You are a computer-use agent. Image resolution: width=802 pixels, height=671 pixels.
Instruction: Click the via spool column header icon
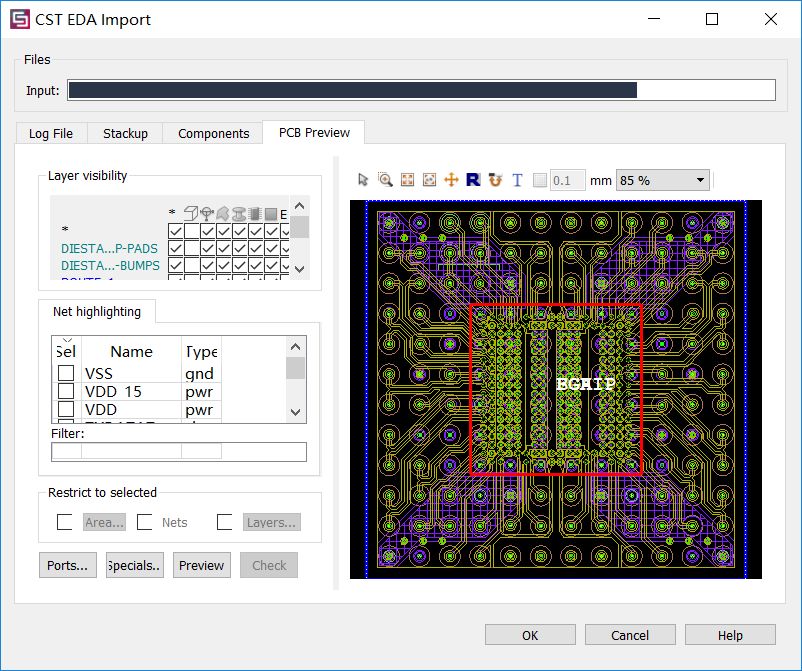tap(239, 213)
